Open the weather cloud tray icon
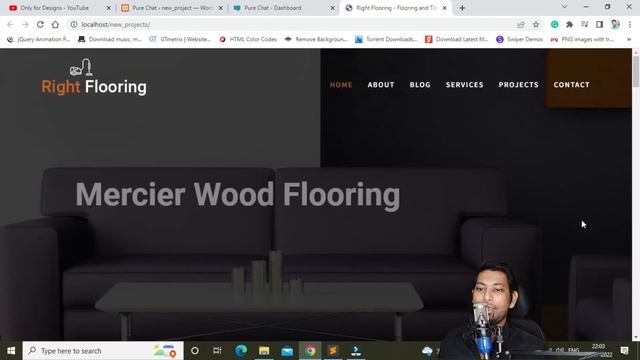The height and width of the screenshot is (360, 640). pos(427,351)
